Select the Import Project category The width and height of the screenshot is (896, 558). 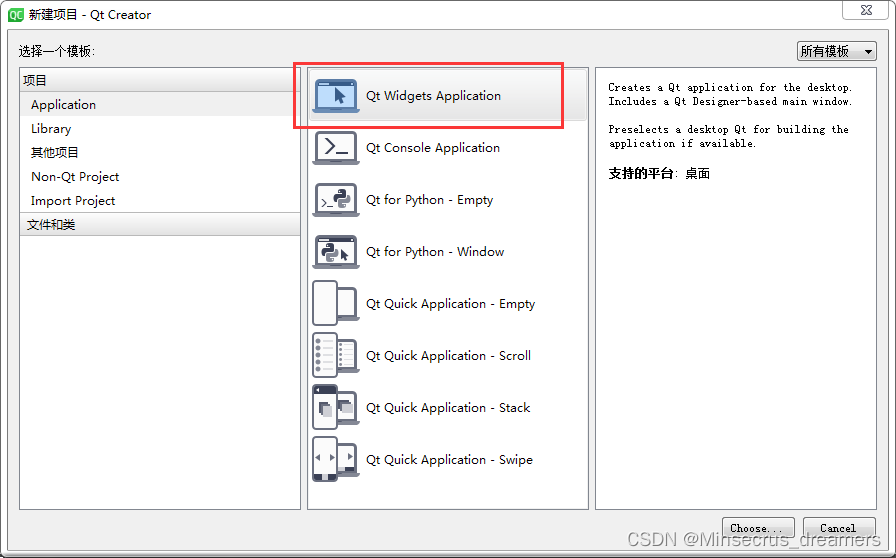159,201
